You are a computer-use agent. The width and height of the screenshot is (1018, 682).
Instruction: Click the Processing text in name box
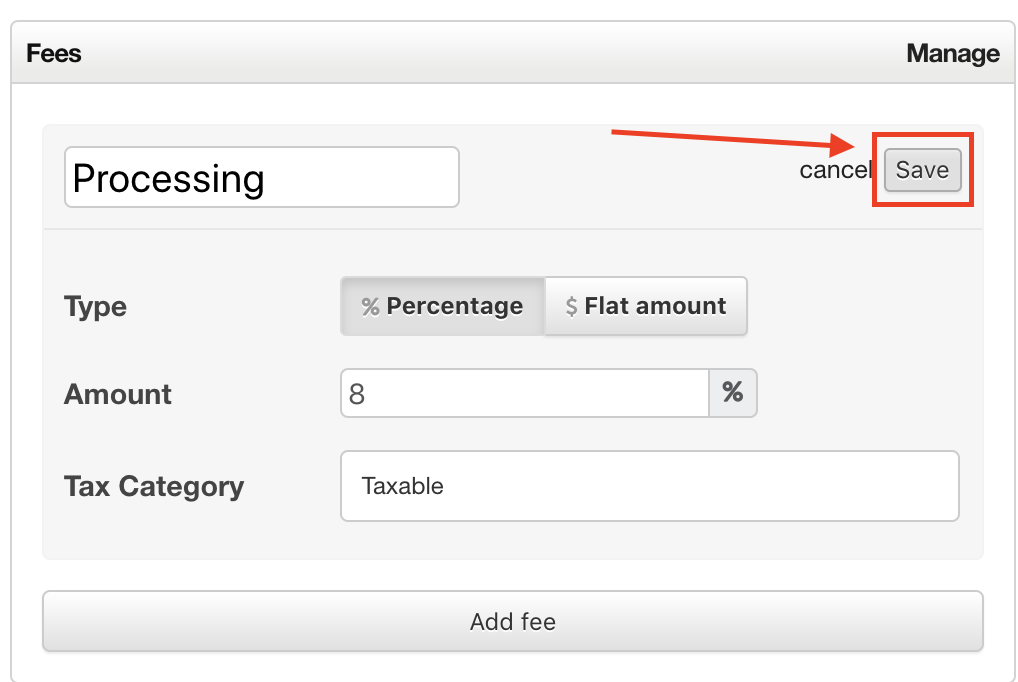[168, 179]
